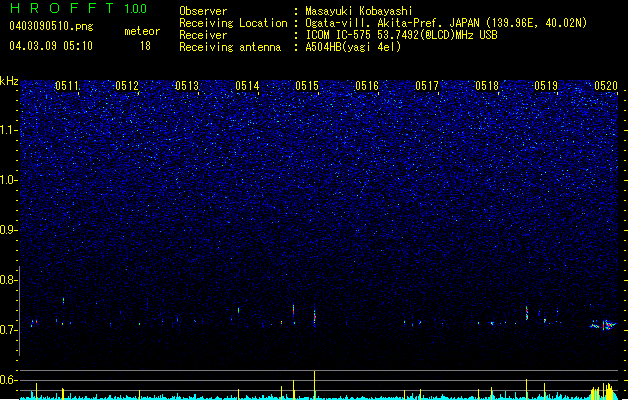This screenshot has height=400, width=629.
Task: Select the filename 0403090510.png
Action: click(x=51, y=26)
